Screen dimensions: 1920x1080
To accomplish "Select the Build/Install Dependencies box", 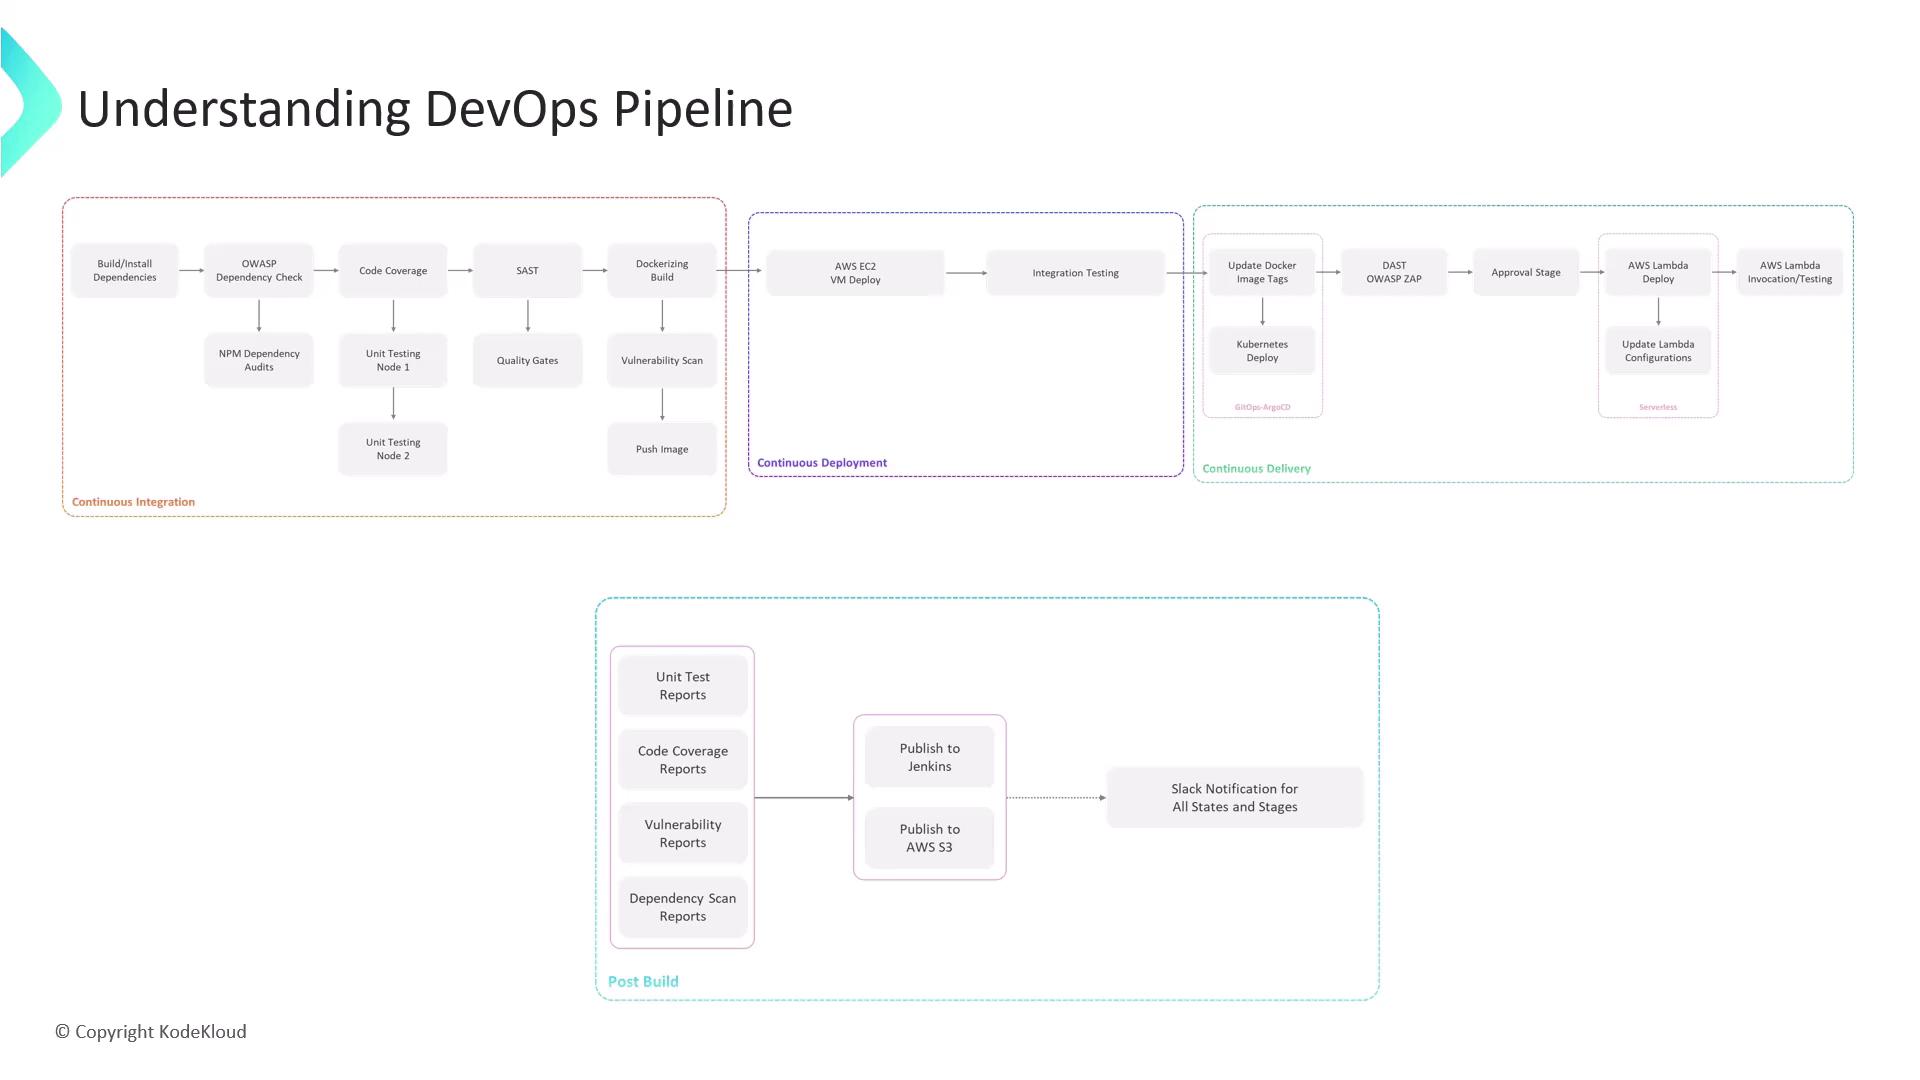I will 125,271.
